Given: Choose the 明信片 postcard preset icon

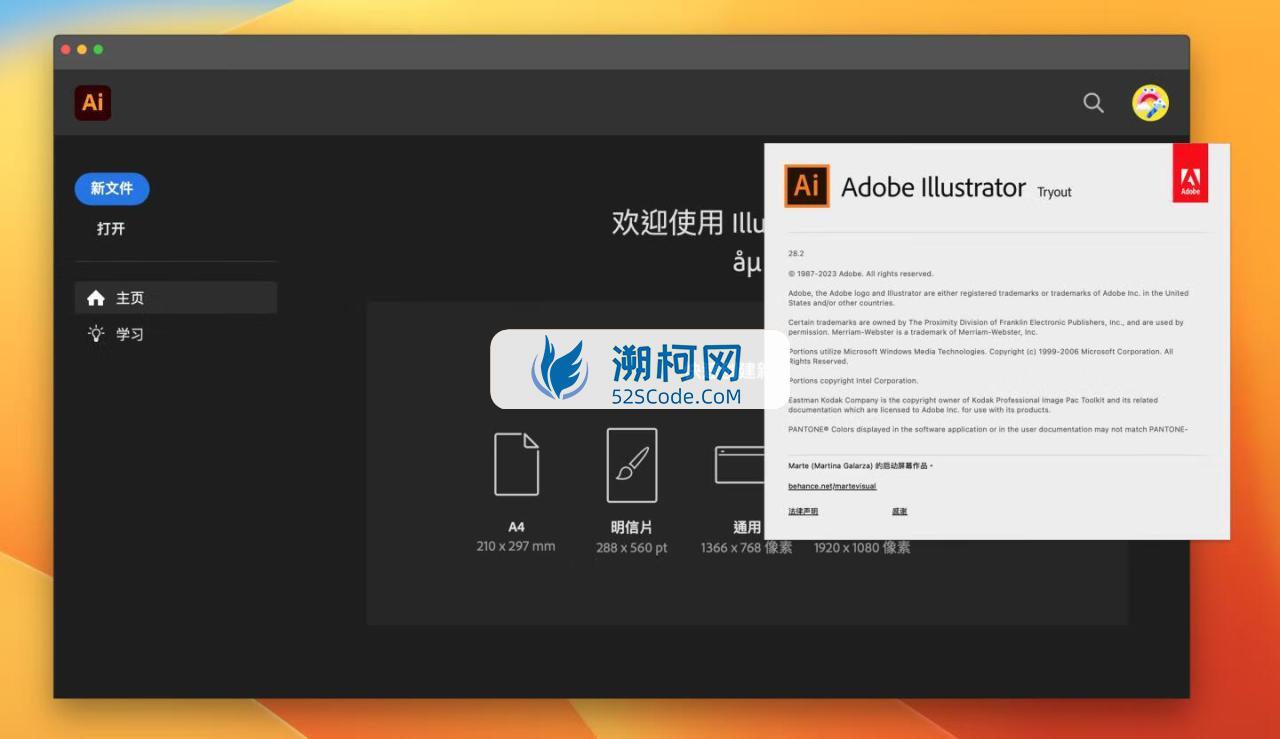Looking at the screenshot, I should coord(632,465).
